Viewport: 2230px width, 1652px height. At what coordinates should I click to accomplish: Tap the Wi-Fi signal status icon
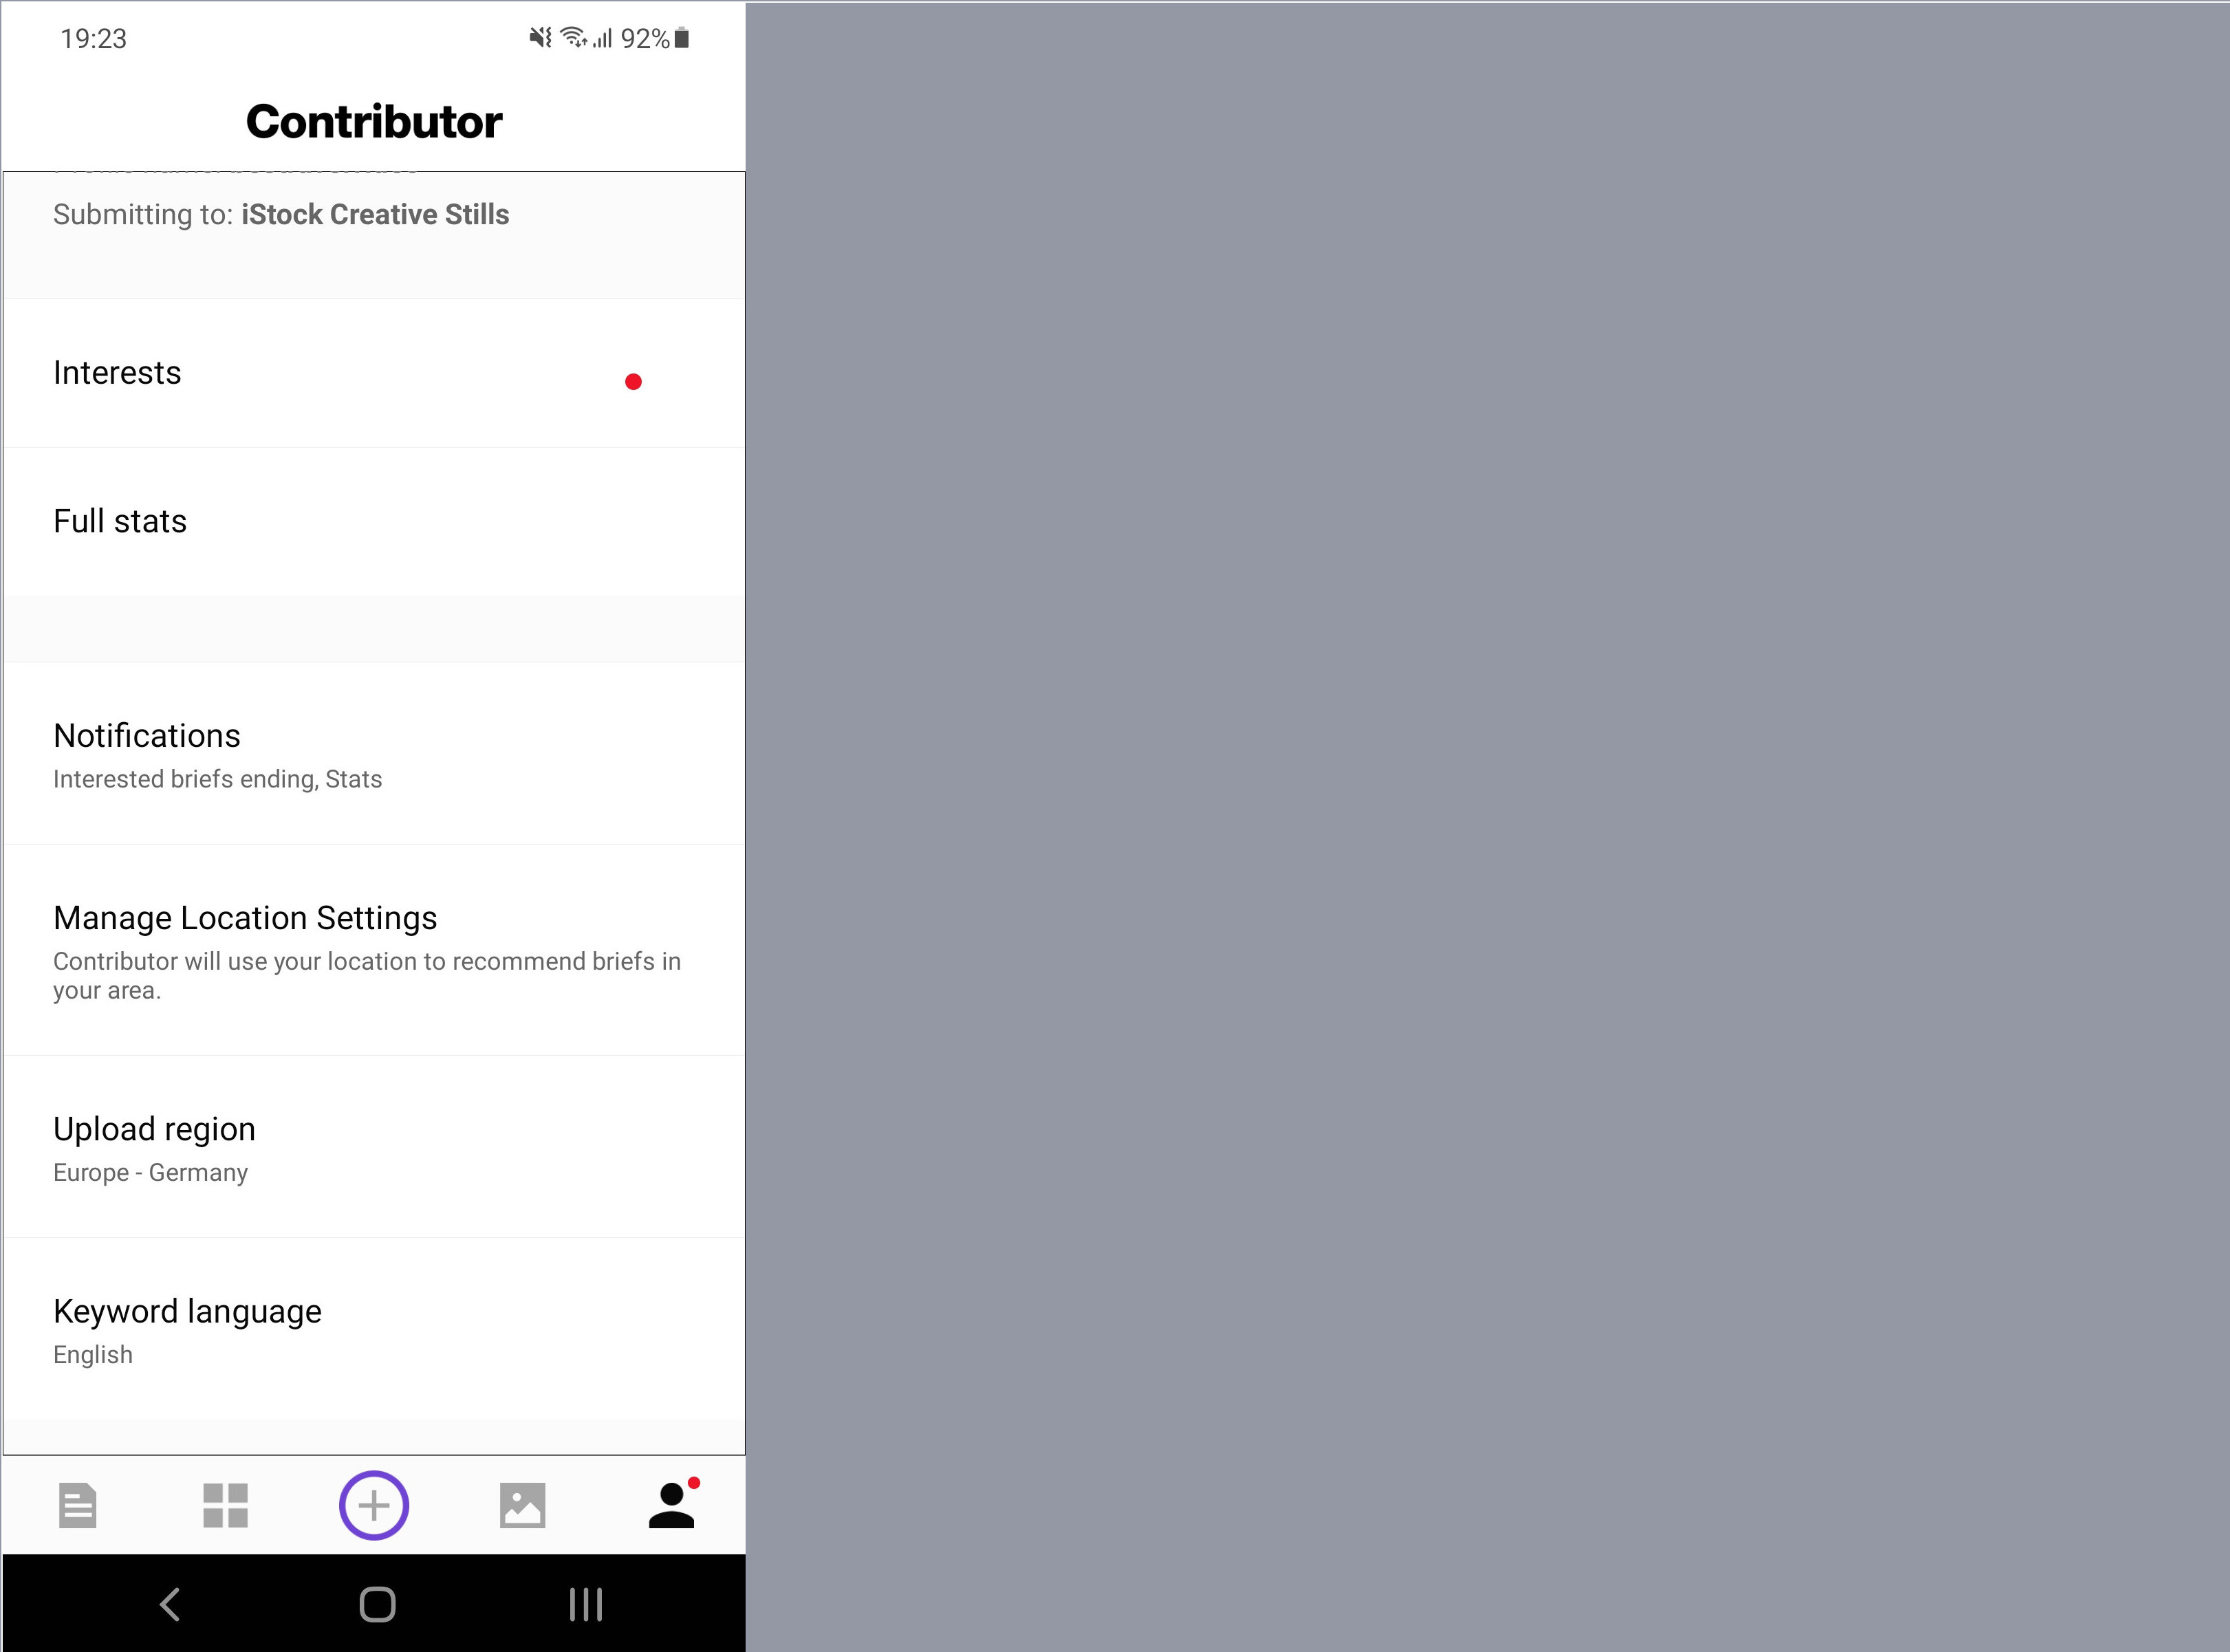coord(574,37)
